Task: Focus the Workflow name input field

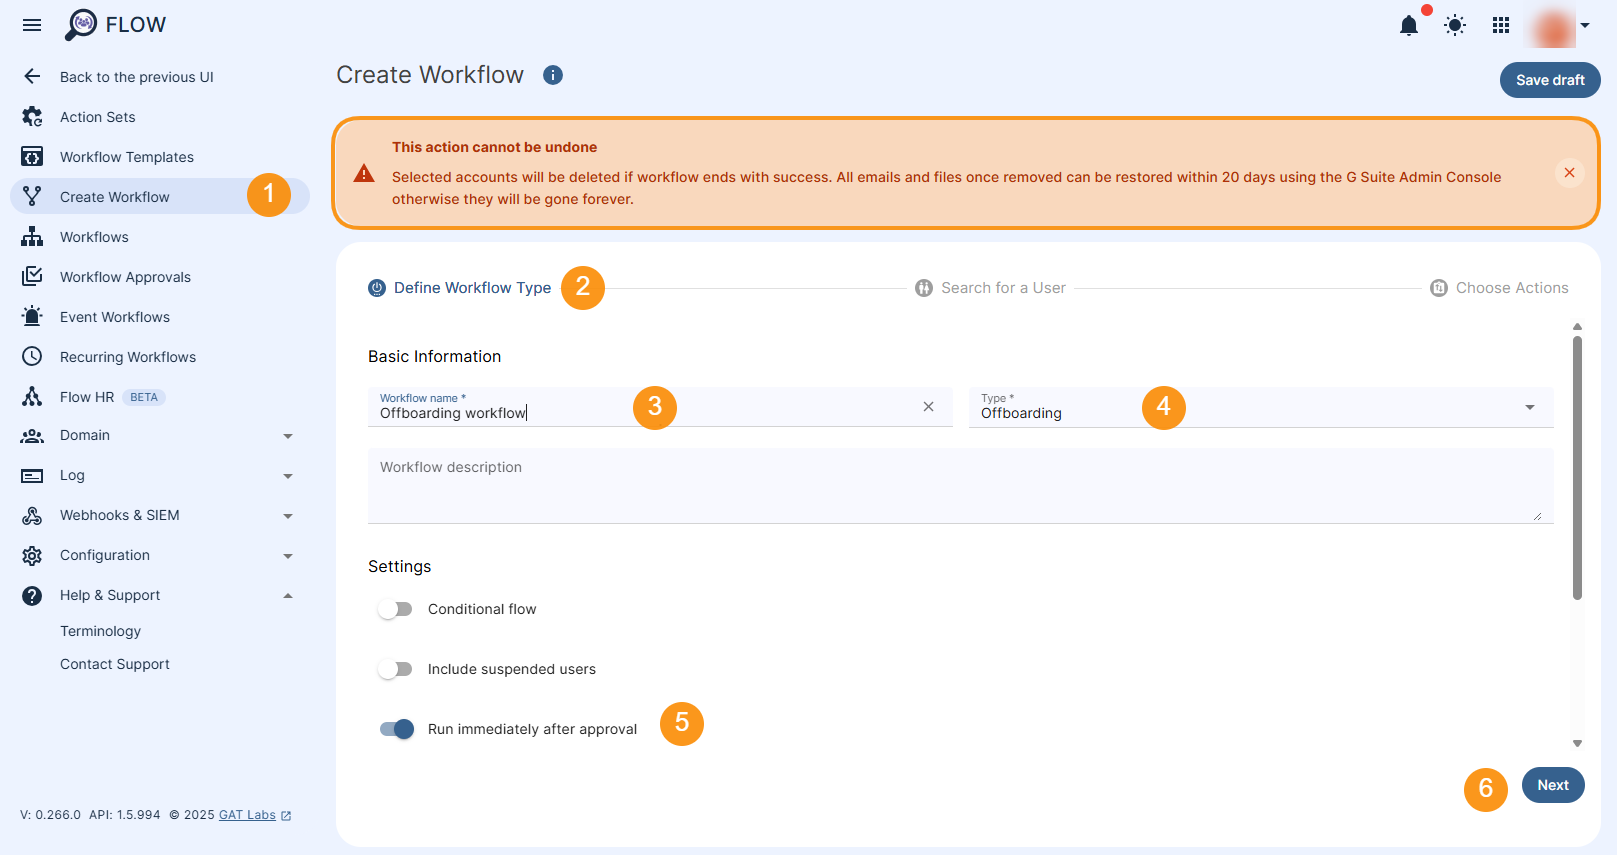Action: click(660, 407)
